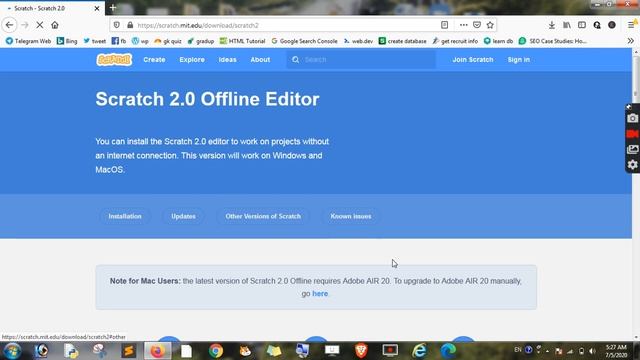Open the wp bookmark
This screenshot has width=640, height=360.
click(140, 41)
